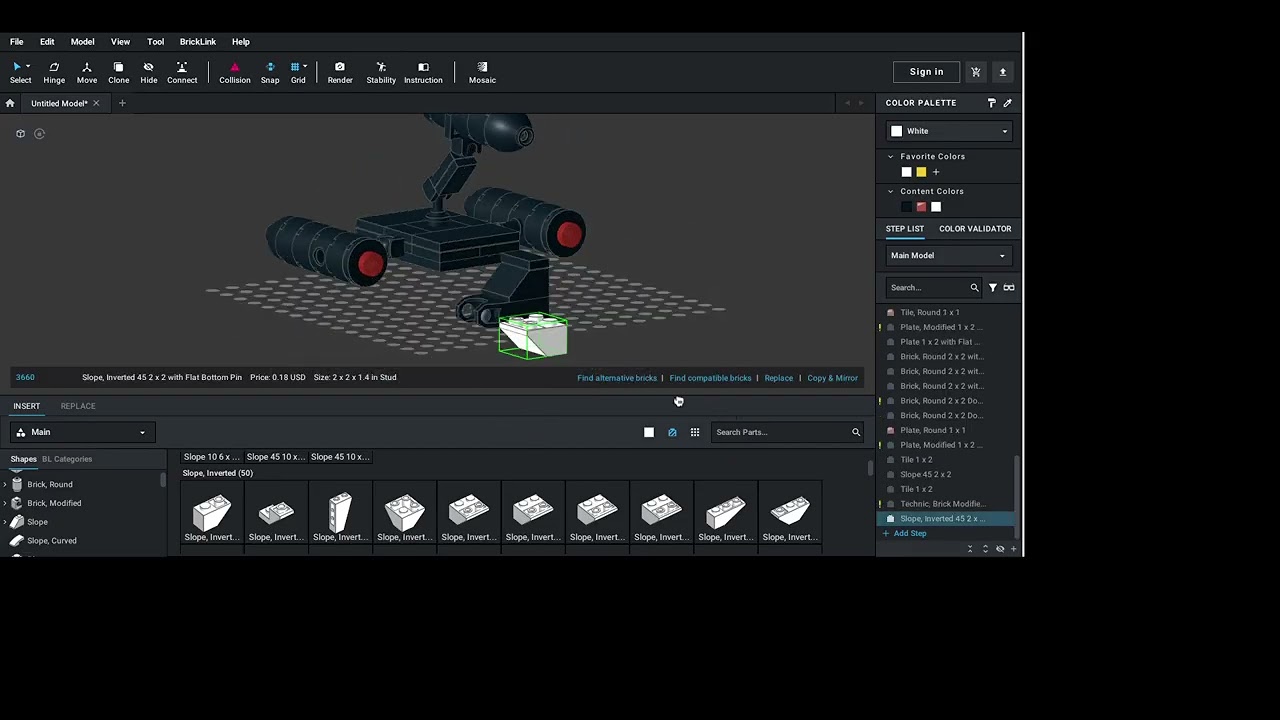Open the shopping cart icon
The image size is (1280, 720).
[976, 72]
